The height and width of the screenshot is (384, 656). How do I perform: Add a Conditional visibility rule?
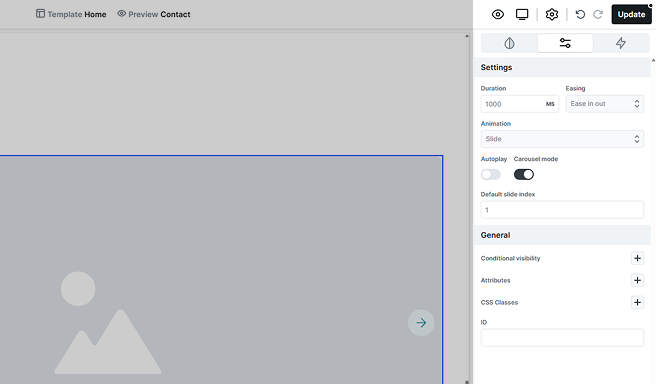coord(637,259)
